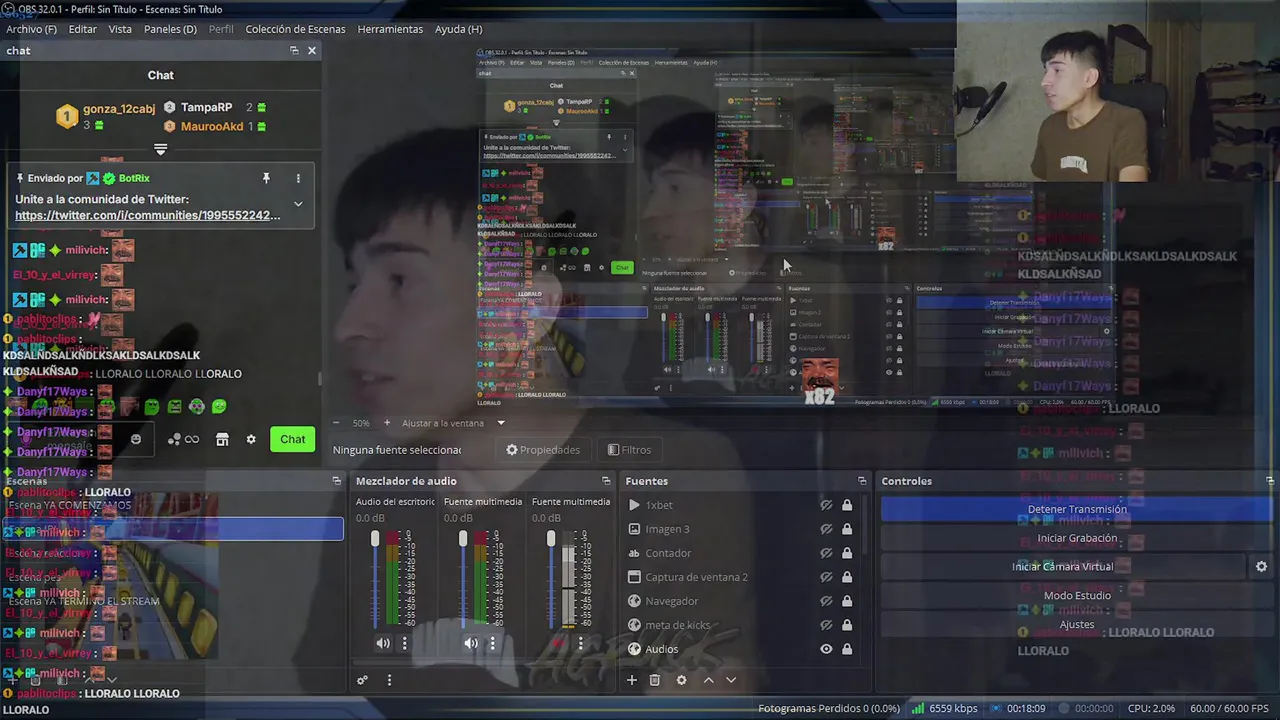Open the emoji picker in chat
Image resolution: width=1280 pixels, height=720 pixels.
[136, 439]
